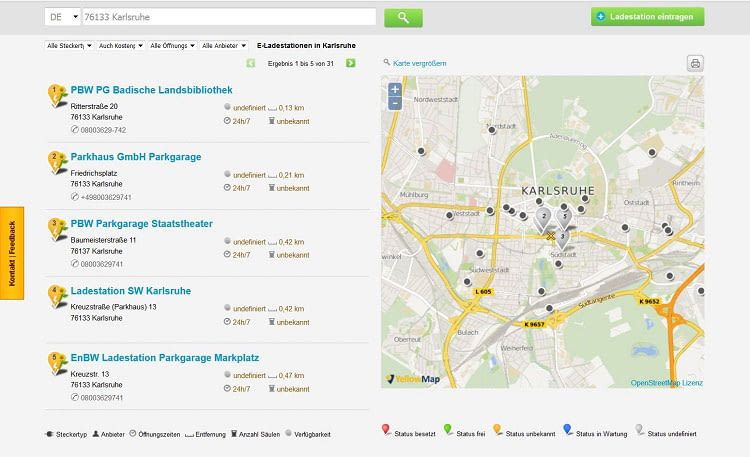Open the Alle Anbieter filter dropdown
750x457 pixels.
coord(224,46)
